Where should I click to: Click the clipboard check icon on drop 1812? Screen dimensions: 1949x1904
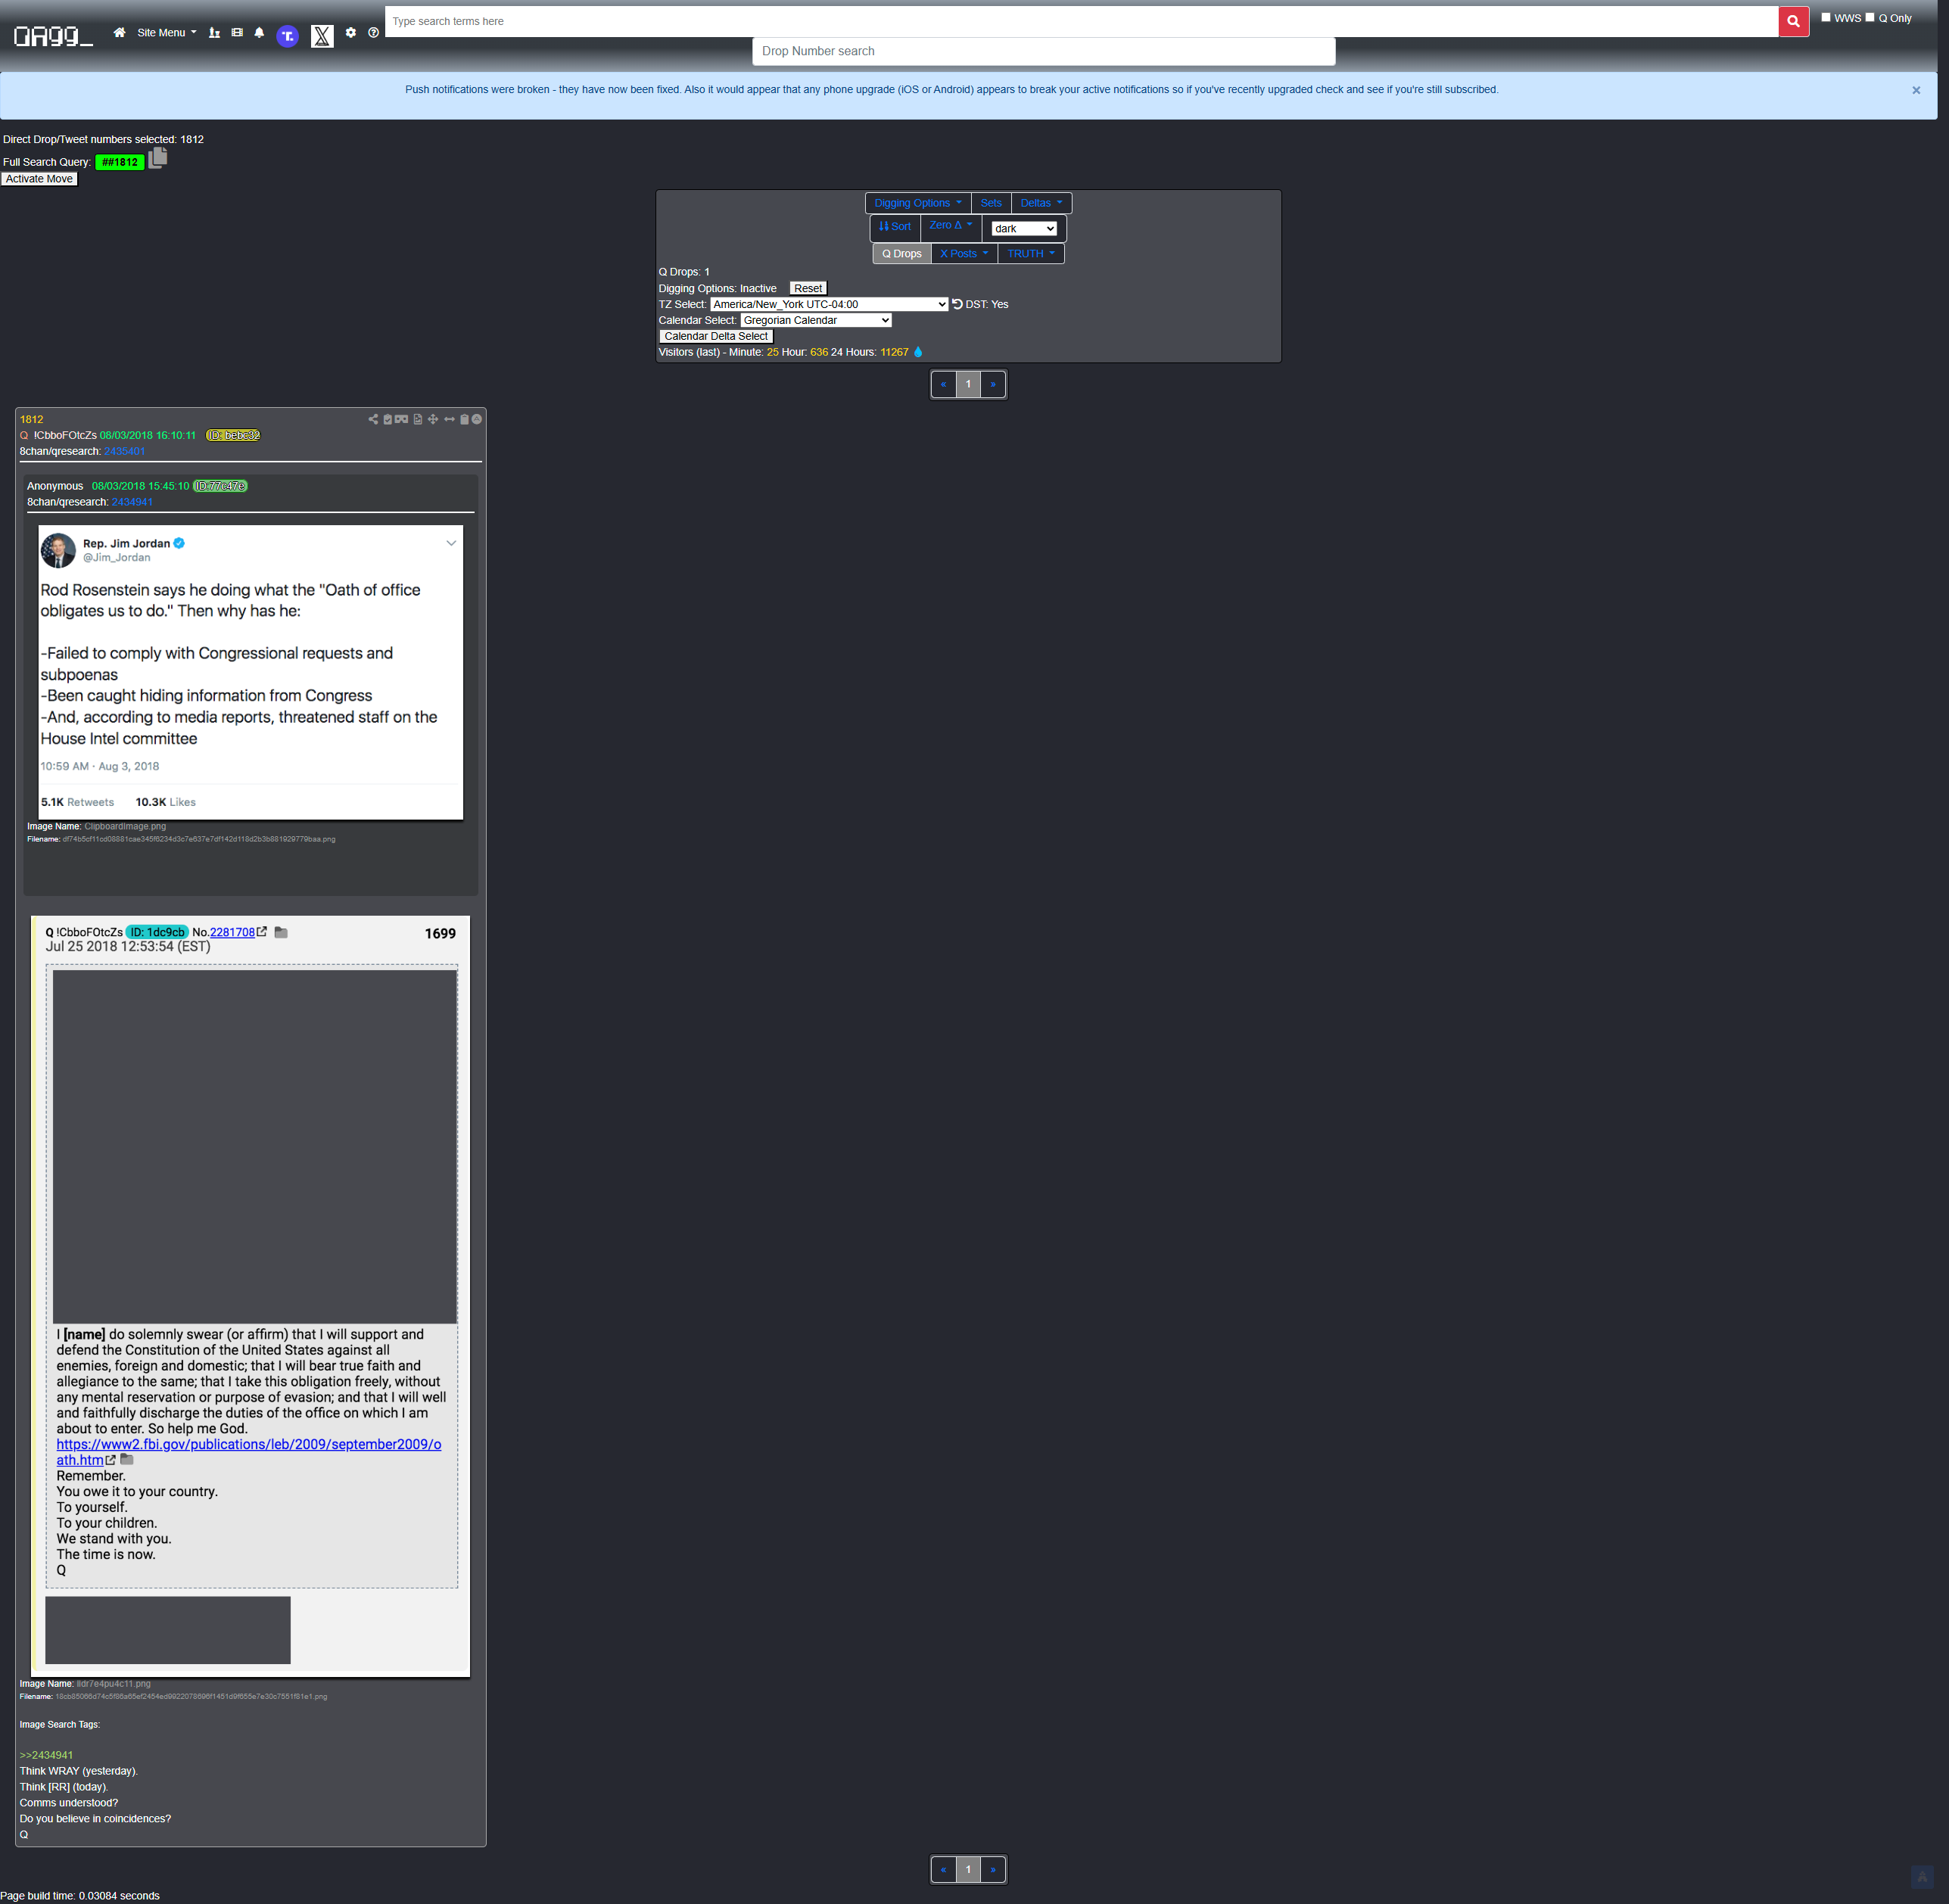(x=388, y=419)
